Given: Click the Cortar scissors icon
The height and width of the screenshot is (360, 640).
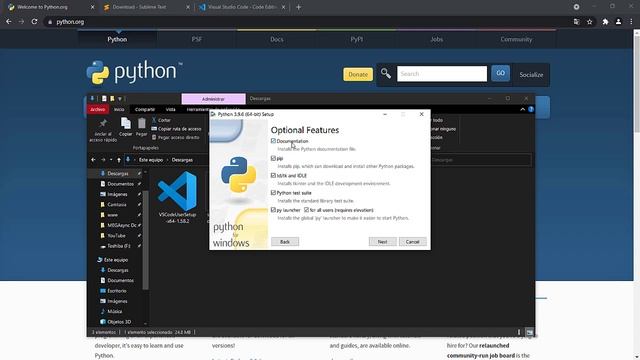Looking at the screenshot, I should coord(154,120).
